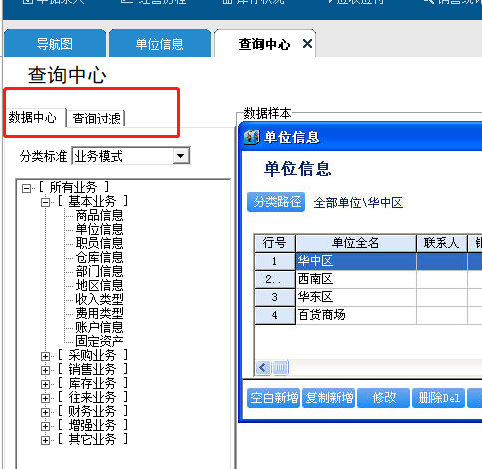
Task: Select 单位信息 in the business tree
Action: click(x=99, y=229)
